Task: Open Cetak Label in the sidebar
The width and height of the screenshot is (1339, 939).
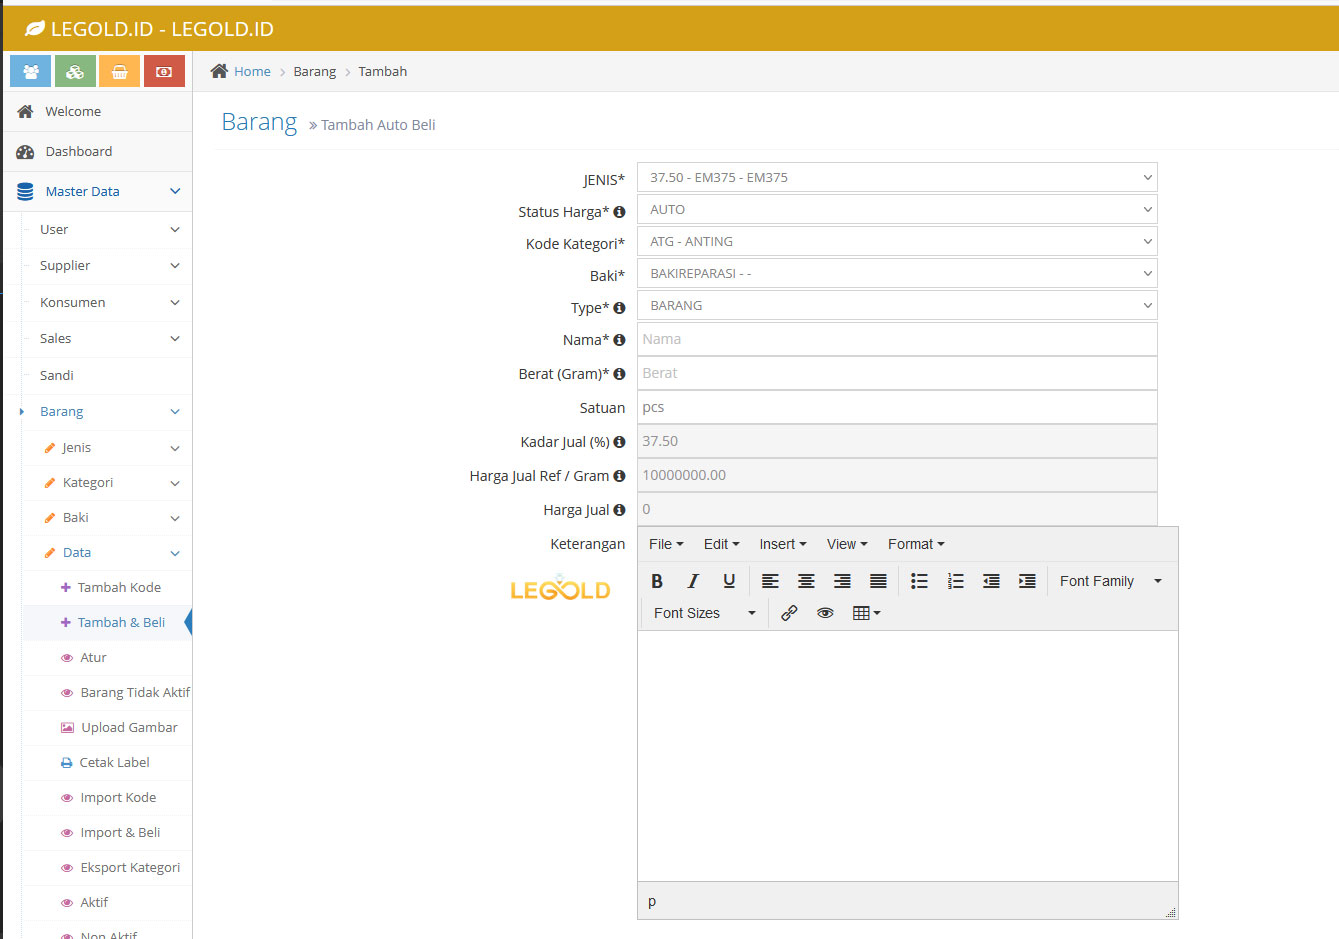Action: (x=114, y=762)
